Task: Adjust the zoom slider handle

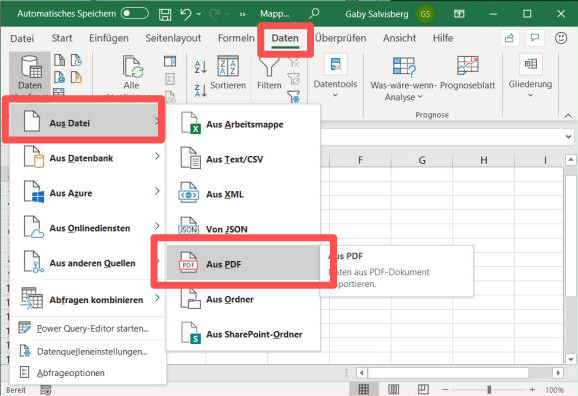Action: pos(489,389)
